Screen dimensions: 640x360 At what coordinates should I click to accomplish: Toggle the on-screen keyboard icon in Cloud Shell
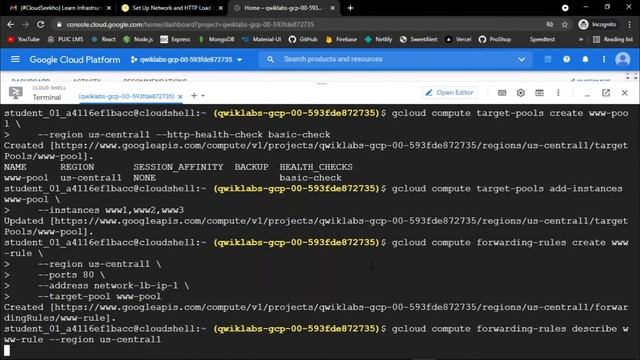tap(502, 93)
